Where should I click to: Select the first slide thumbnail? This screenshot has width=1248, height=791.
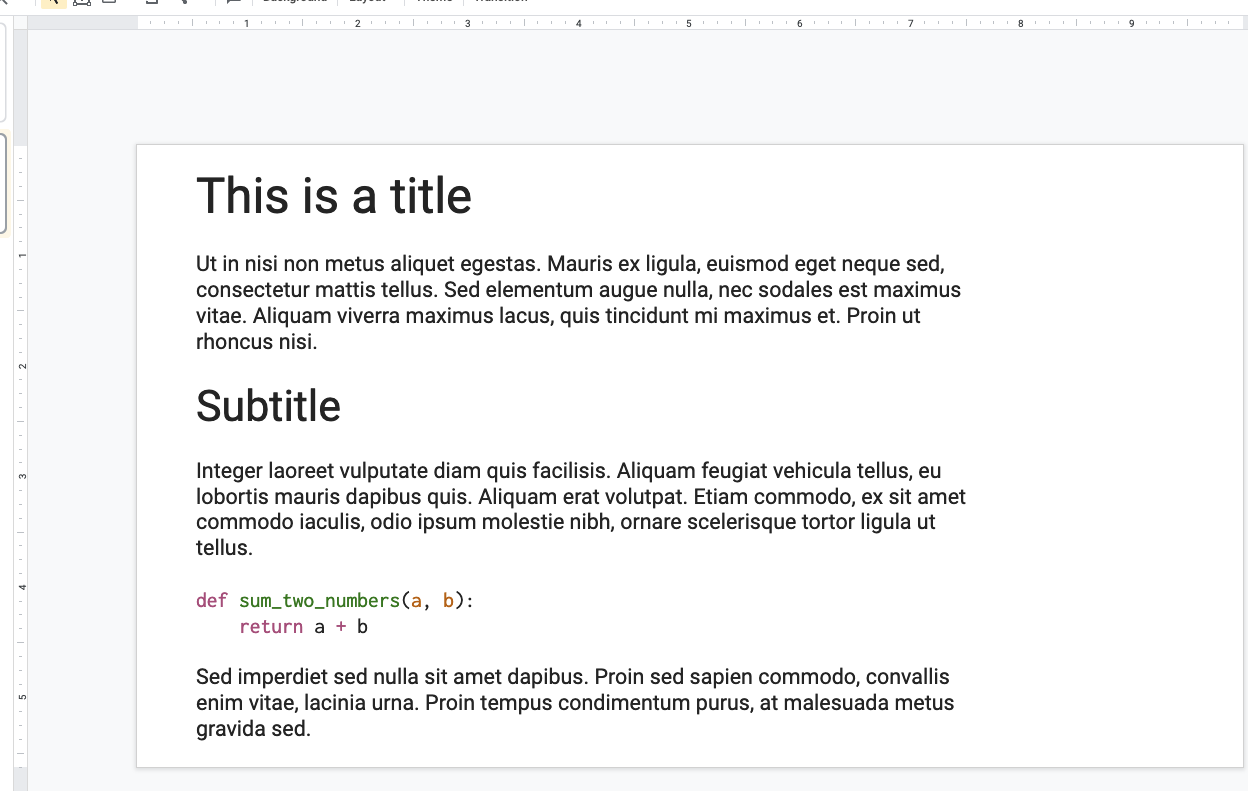[6, 70]
